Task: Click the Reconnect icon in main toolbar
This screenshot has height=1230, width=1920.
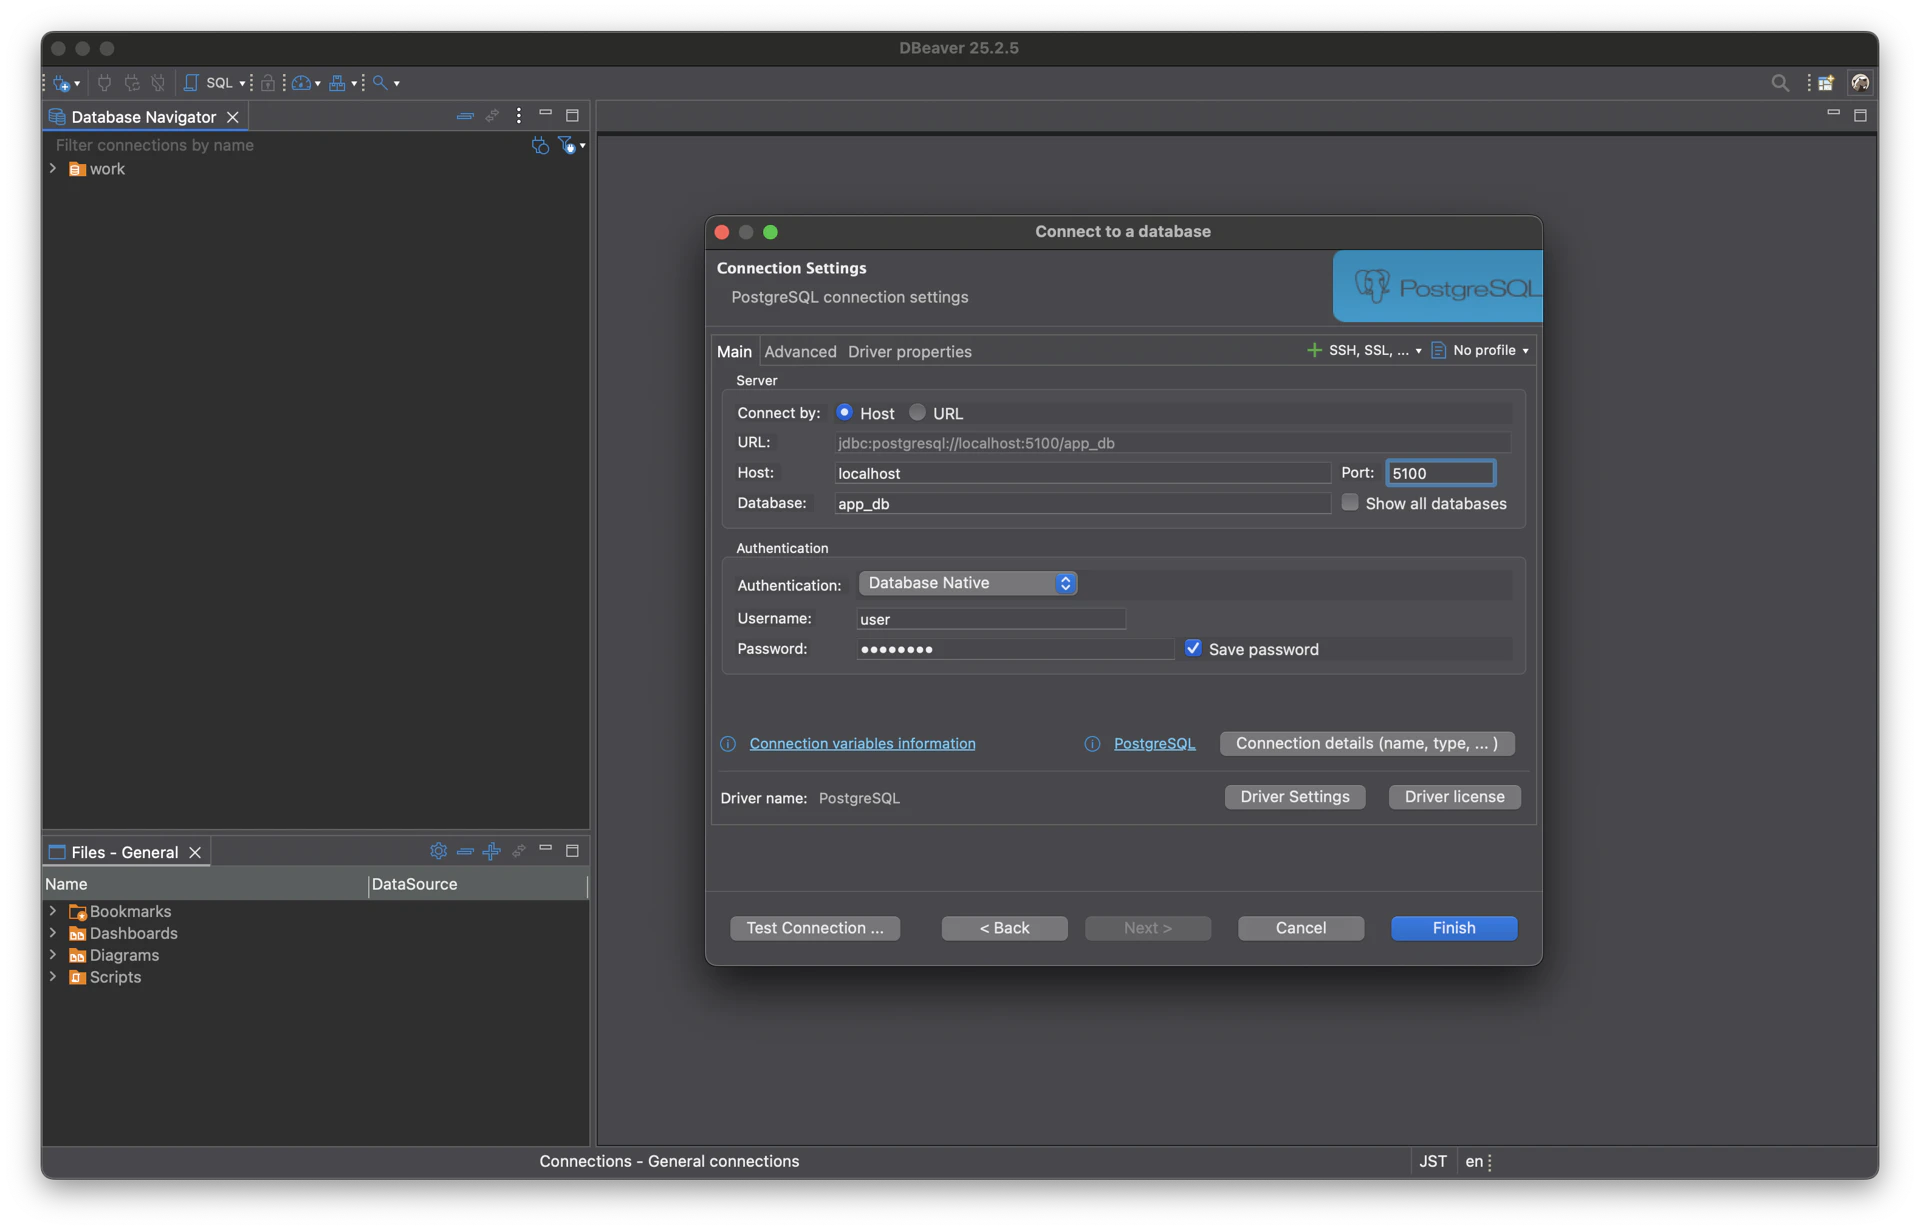Action: pyautogui.click(x=131, y=83)
